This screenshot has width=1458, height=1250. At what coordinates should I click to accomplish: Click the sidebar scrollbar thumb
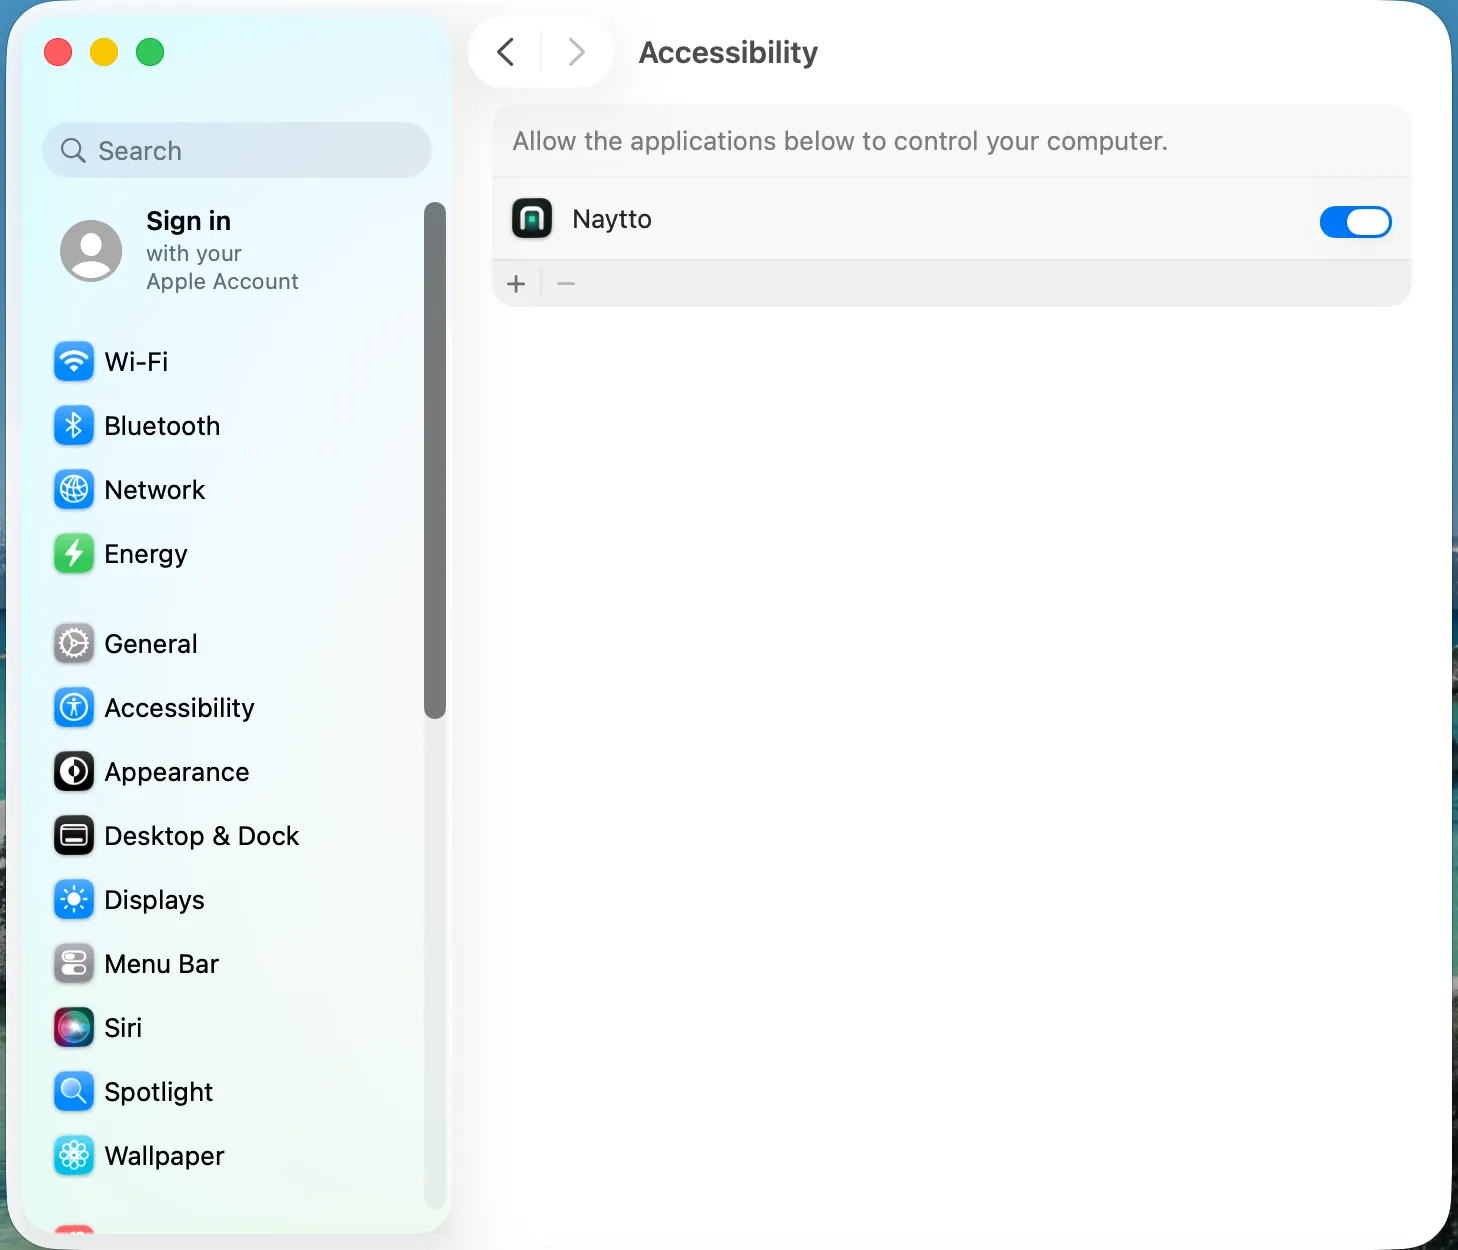434,460
